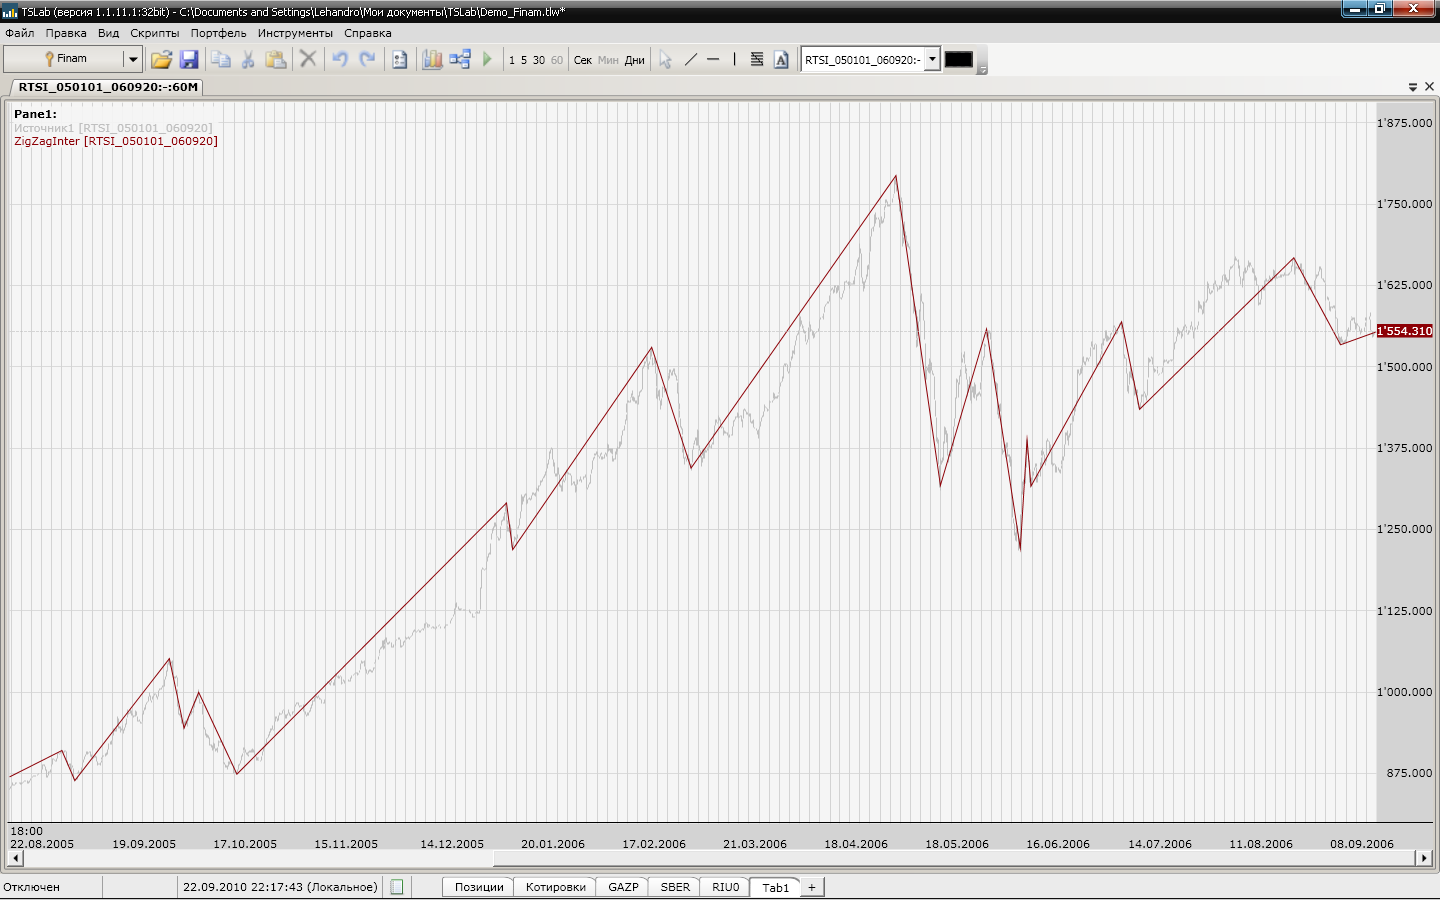Click the Источник1 legend label
Screen dimensions: 1440x900
coord(113,128)
